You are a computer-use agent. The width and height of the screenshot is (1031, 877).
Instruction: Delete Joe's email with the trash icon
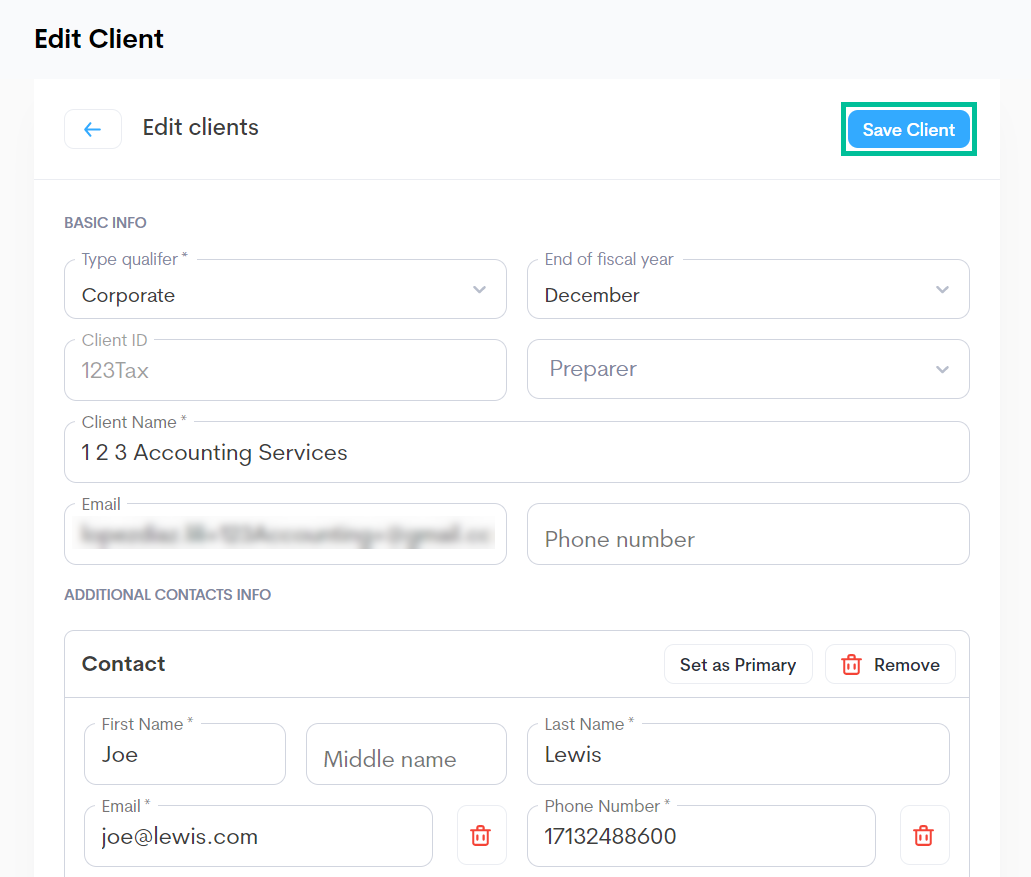click(x=481, y=835)
